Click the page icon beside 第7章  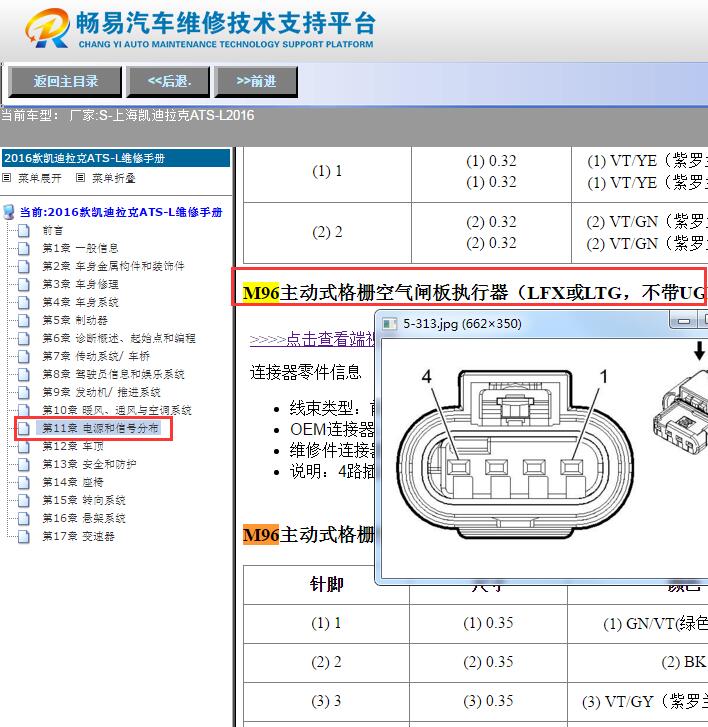(x=24, y=356)
